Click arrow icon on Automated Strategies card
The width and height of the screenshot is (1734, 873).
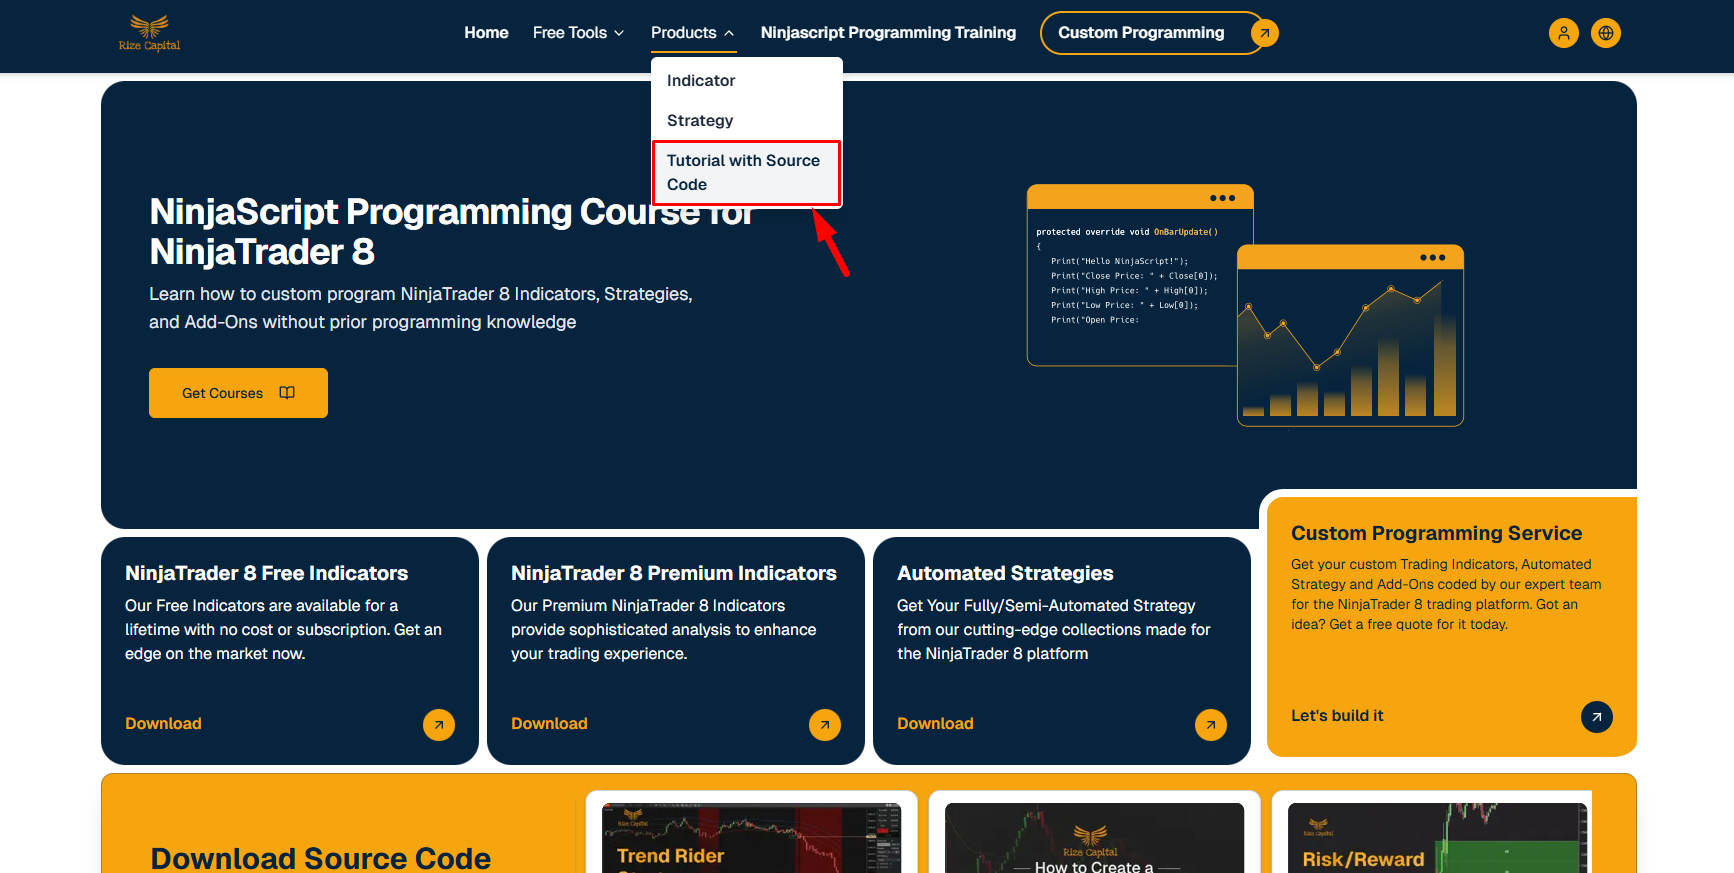(1211, 725)
